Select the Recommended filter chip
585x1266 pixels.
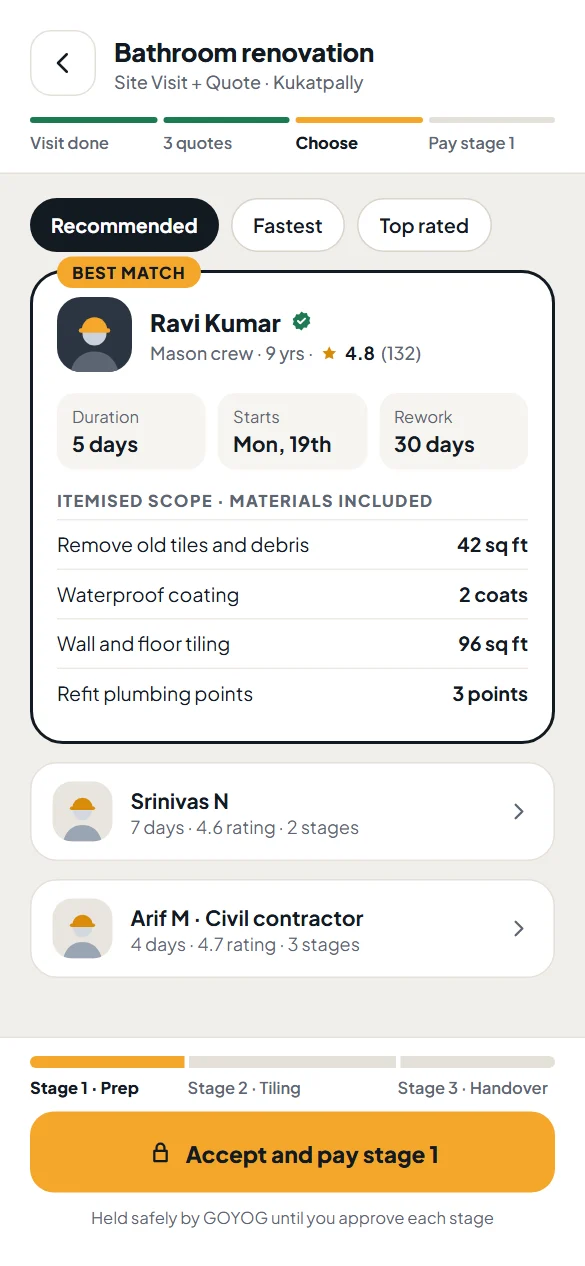click(124, 226)
